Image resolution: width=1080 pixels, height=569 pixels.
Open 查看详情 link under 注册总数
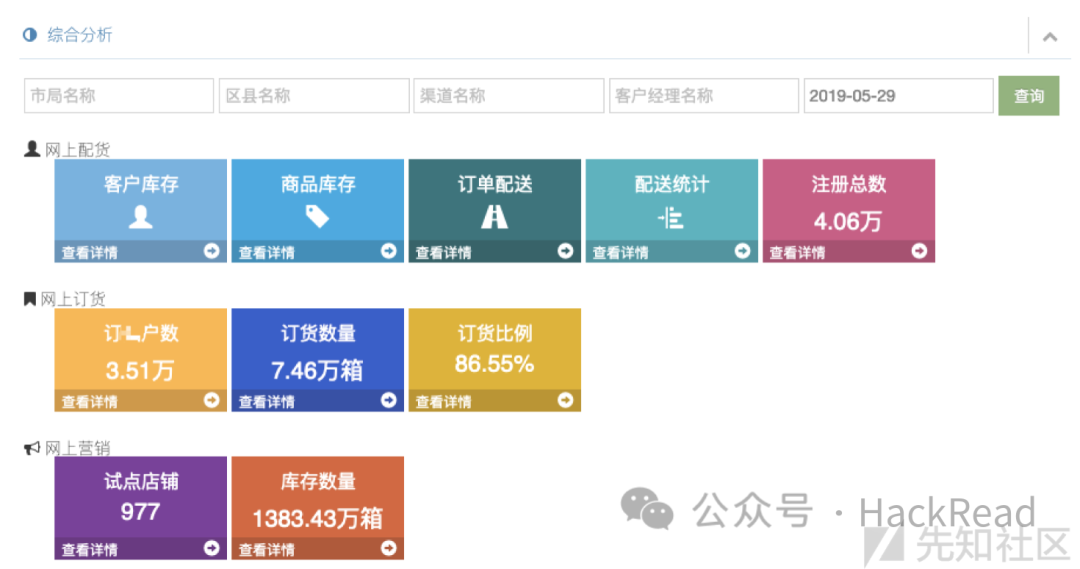coord(798,253)
